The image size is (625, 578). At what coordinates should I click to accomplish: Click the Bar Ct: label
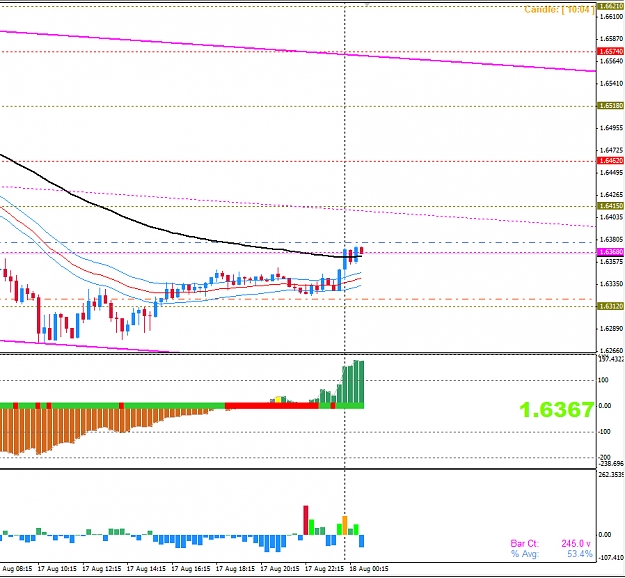(x=525, y=543)
